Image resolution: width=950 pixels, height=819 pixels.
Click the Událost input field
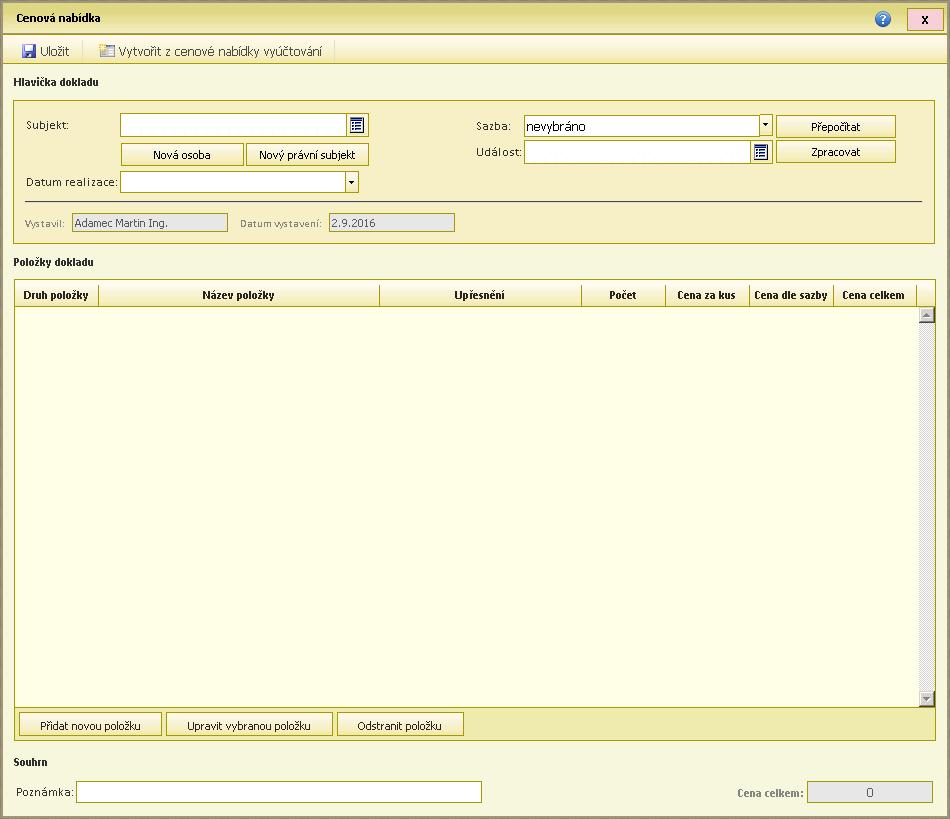(x=637, y=152)
